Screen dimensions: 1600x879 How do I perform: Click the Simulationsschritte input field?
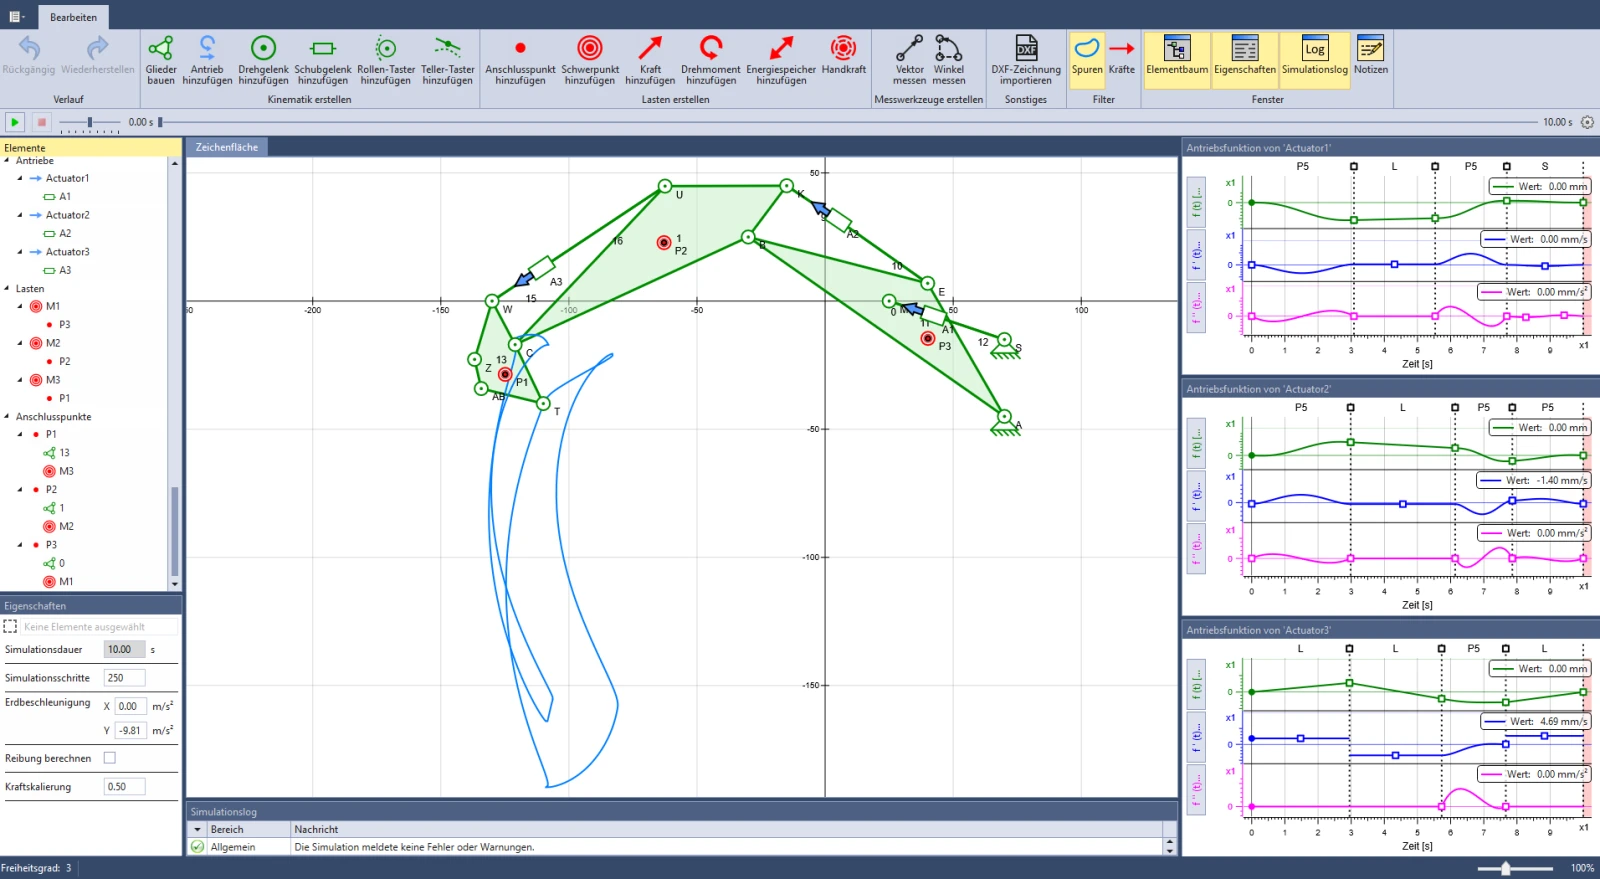[x=125, y=678]
